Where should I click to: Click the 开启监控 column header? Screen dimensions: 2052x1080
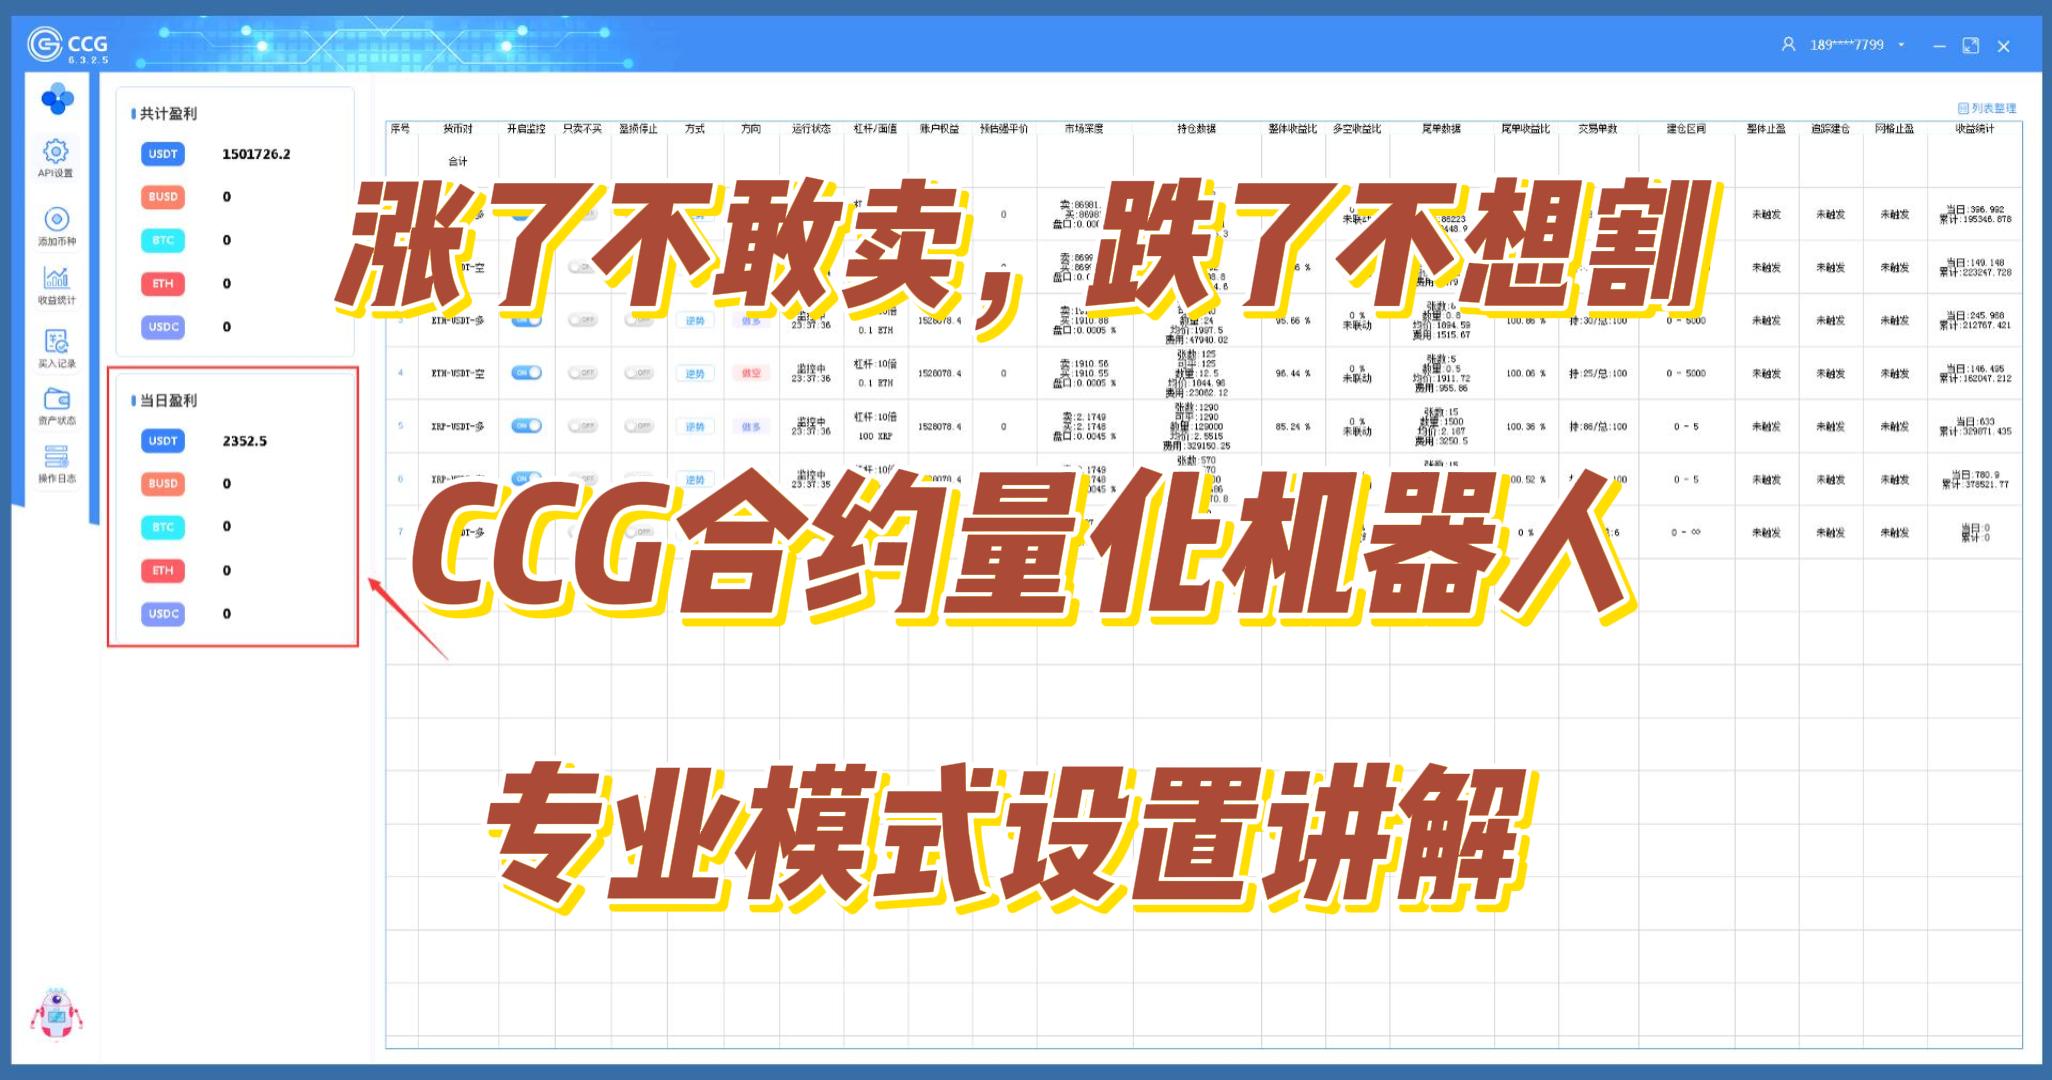526,129
